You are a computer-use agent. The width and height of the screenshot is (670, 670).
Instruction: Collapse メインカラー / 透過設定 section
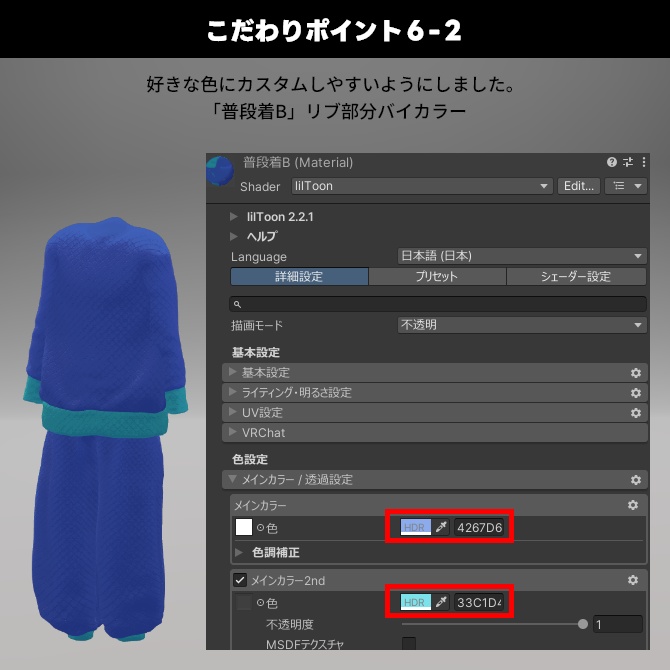coord(435,479)
